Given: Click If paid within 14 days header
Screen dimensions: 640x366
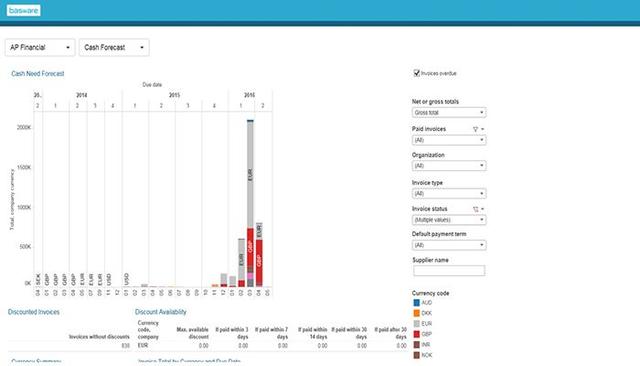Looking at the screenshot, I should 313,333.
